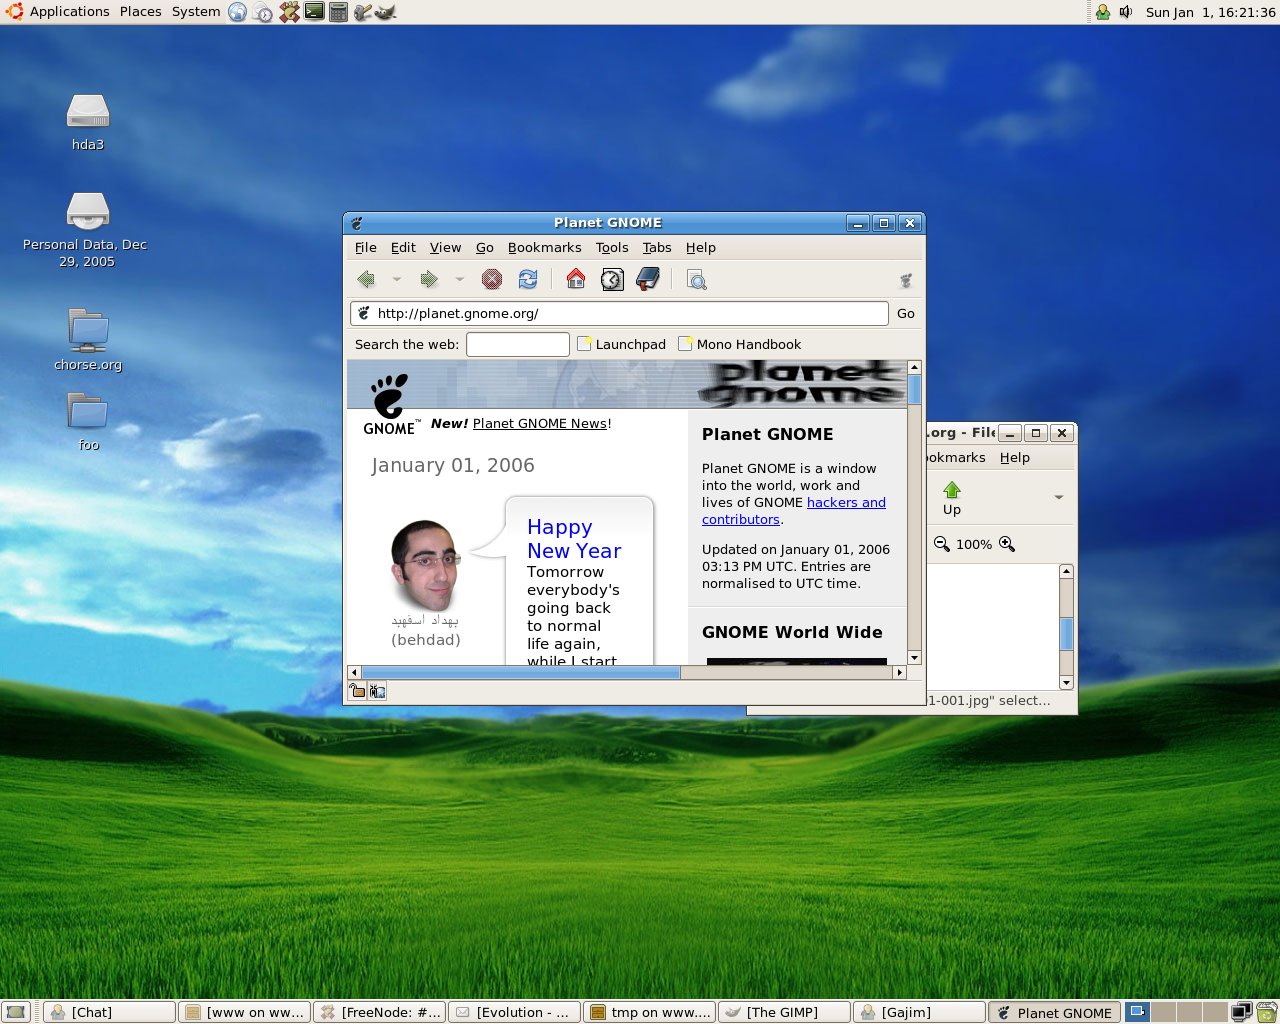Click the address bar URL field
This screenshot has height=1024, width=1280.
point(619,314)
